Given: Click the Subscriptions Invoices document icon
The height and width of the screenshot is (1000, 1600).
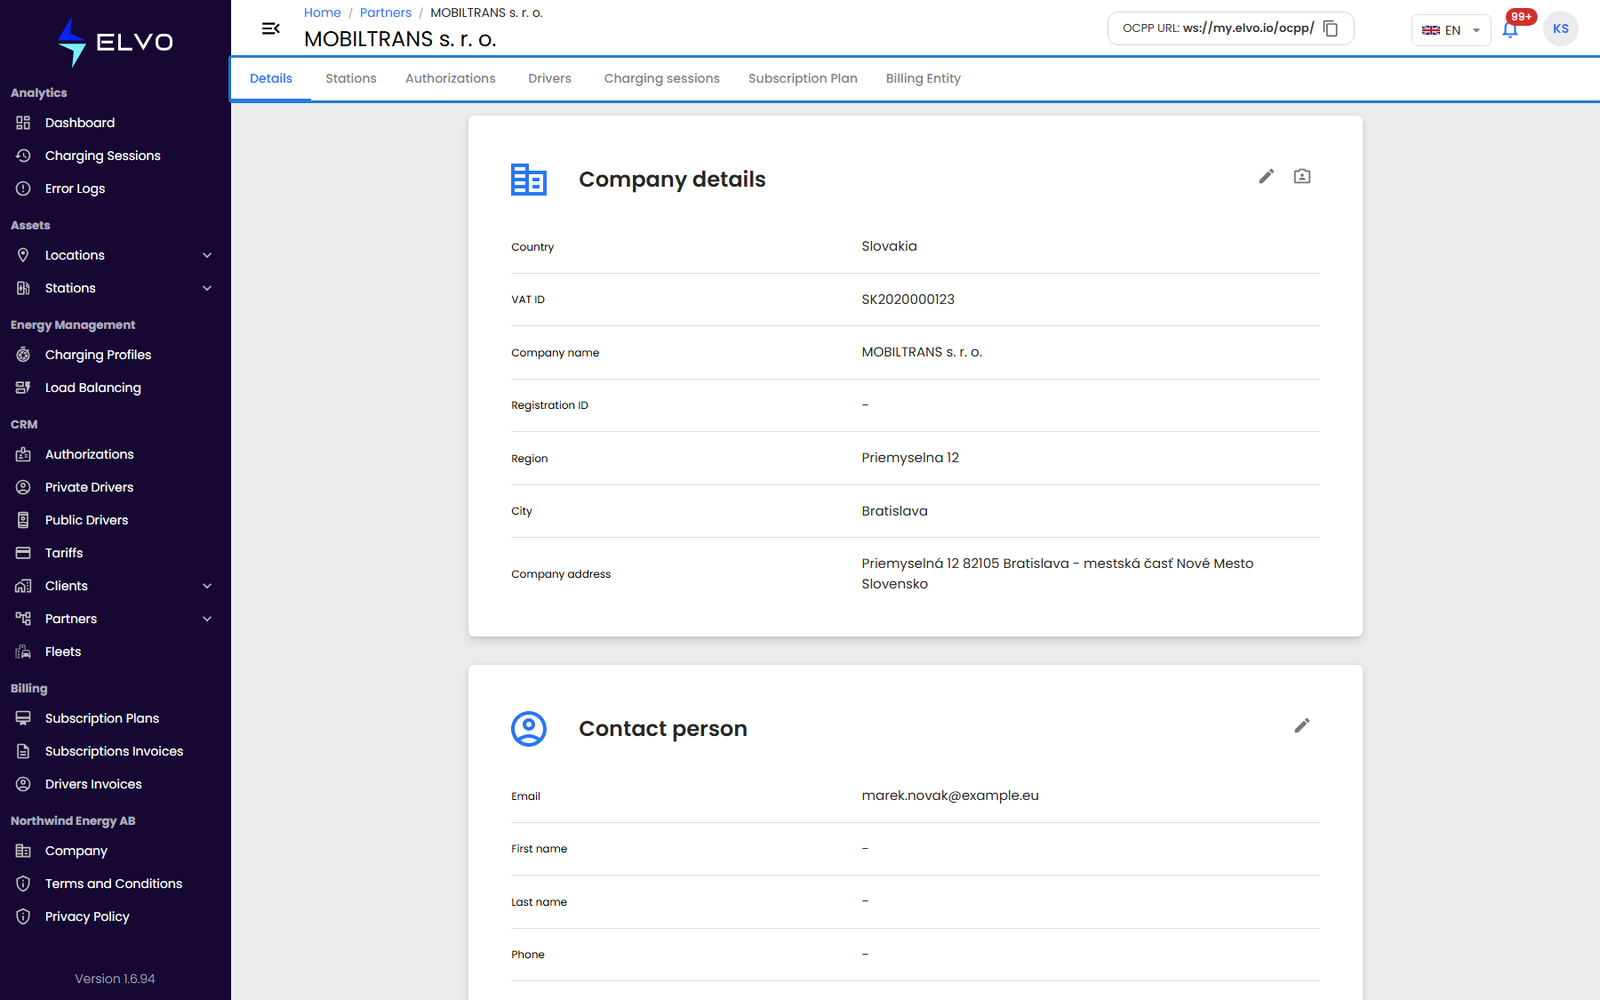Looking at the screenshot, I should coord(23,751).
